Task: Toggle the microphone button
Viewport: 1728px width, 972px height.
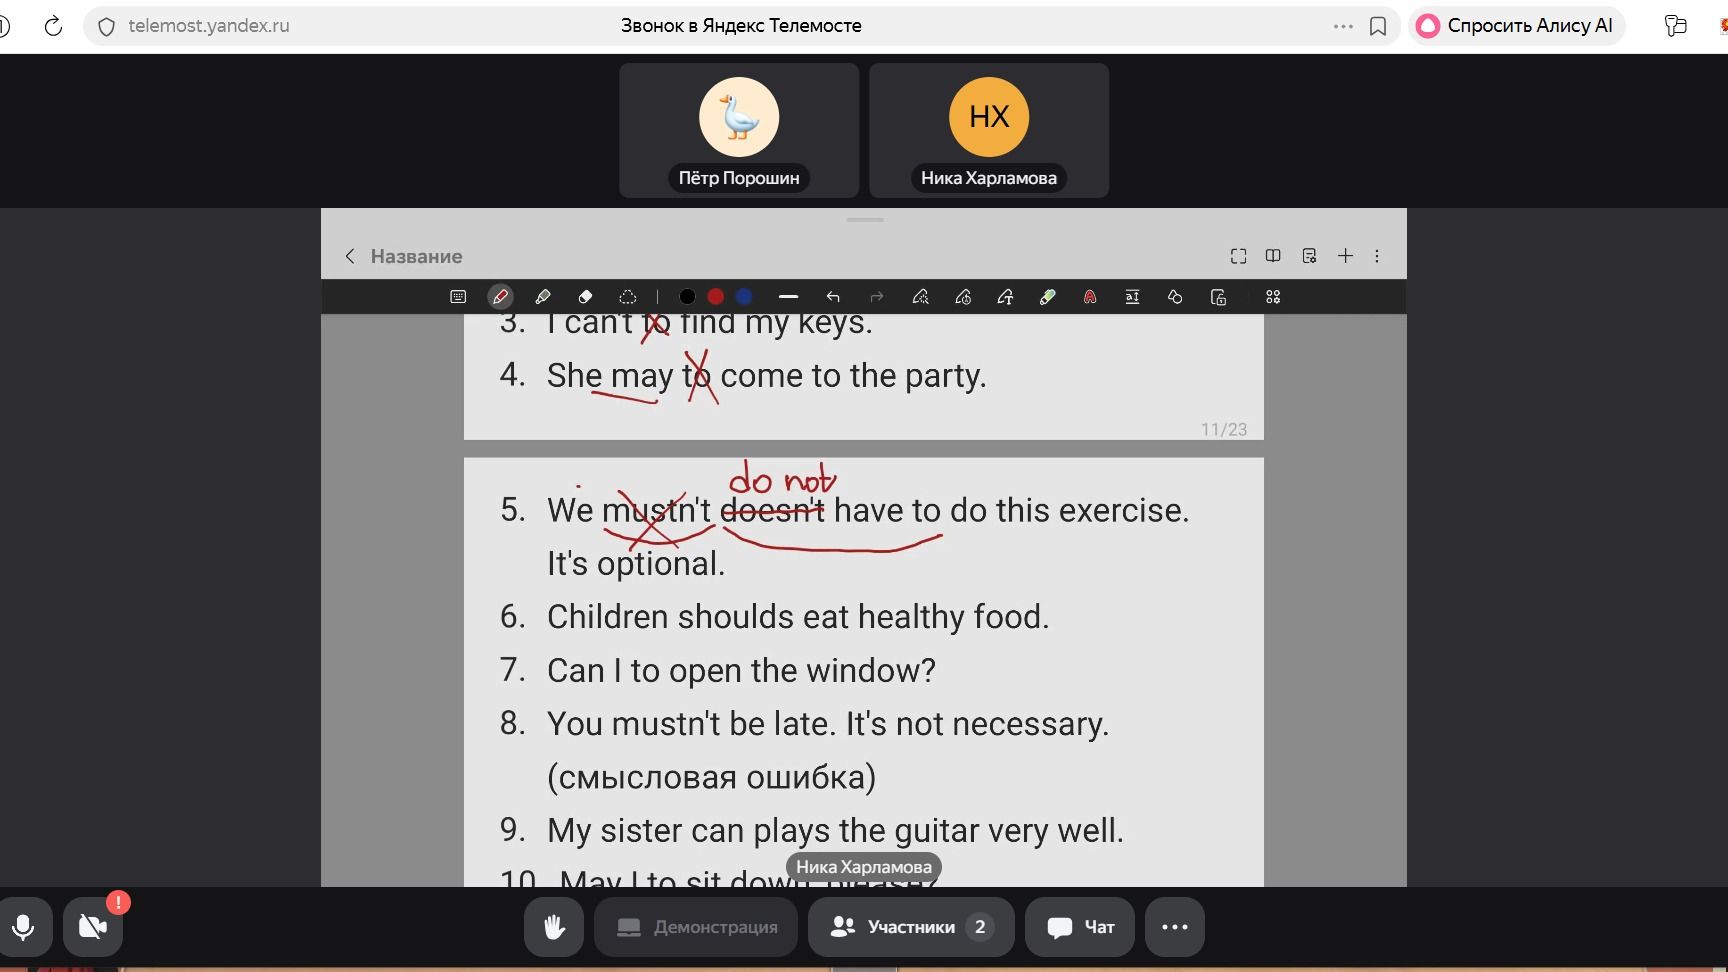Action: coord(23,927)
